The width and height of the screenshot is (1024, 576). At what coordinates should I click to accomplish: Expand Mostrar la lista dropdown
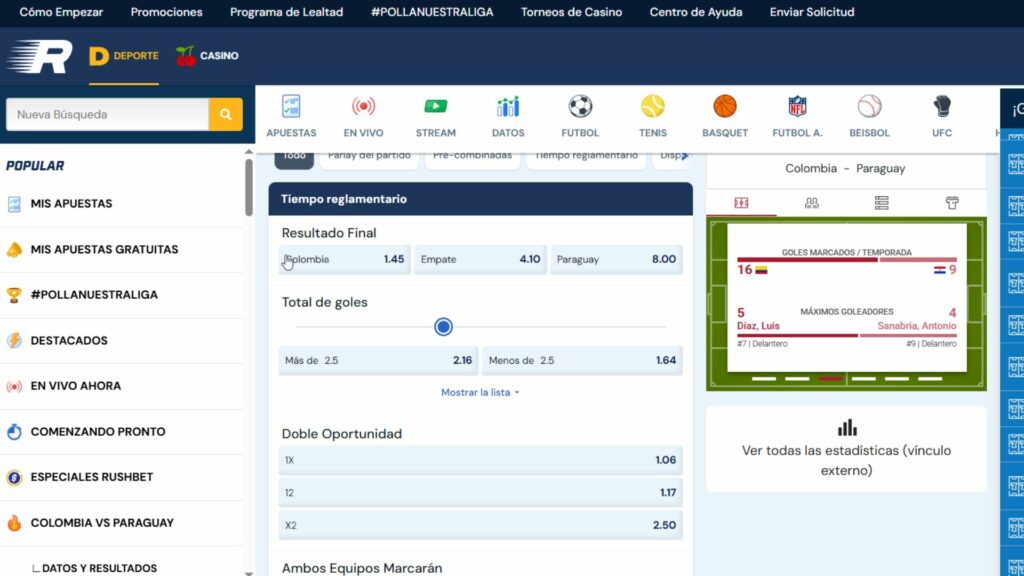(480, 392)
